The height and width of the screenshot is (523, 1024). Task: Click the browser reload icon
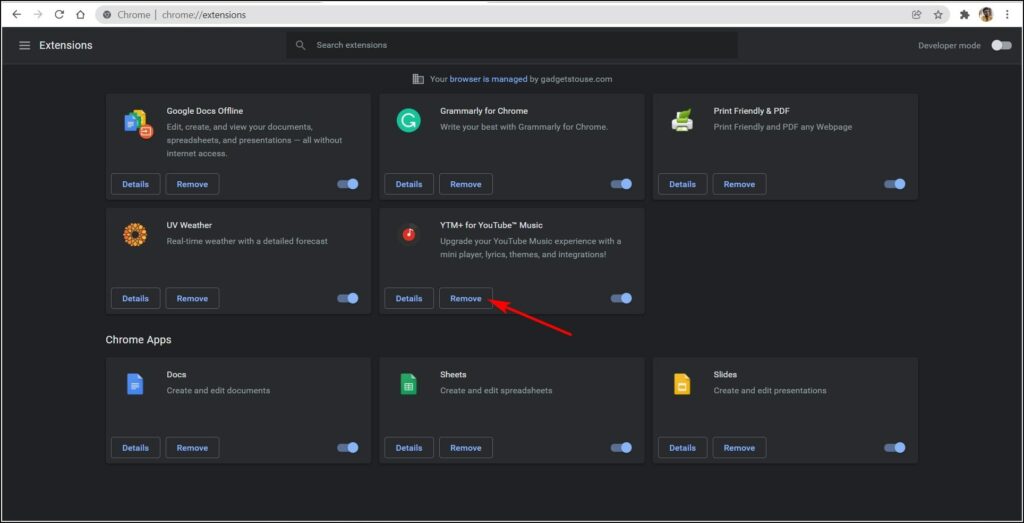pyautogui.click(x=59, y=14)
